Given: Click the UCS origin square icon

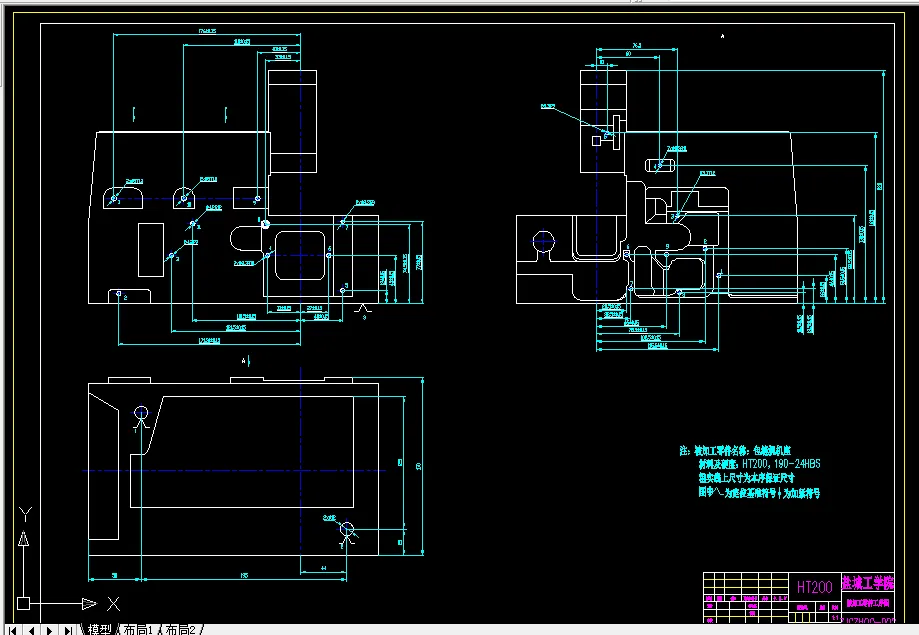Looking at the screenshot, I should (x=23, y=603).
